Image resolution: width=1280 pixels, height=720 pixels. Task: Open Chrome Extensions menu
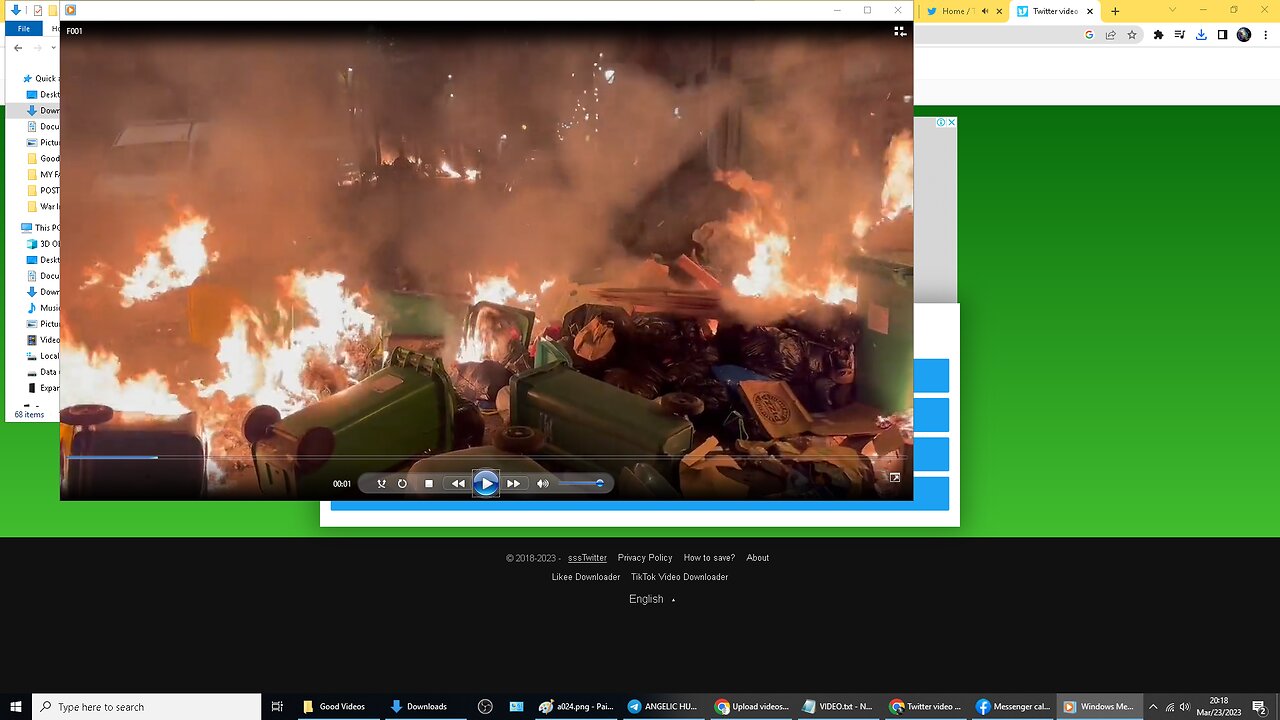pos(1158,35)
